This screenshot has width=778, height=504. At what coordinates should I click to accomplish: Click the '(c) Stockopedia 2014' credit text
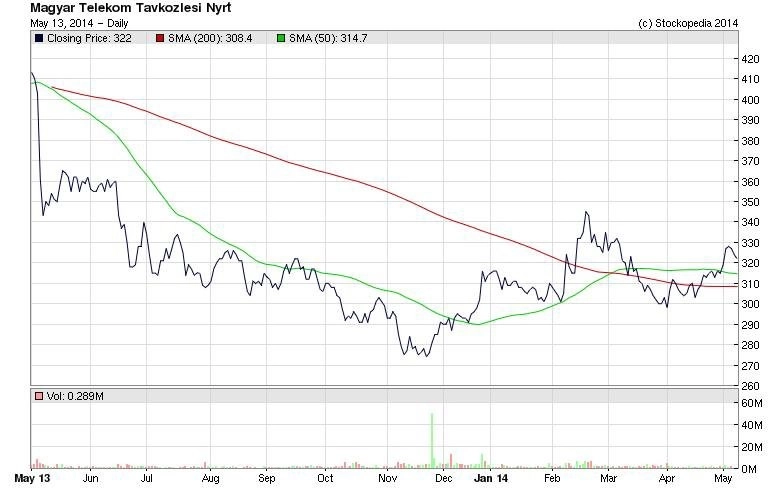[x=688, y=23]
